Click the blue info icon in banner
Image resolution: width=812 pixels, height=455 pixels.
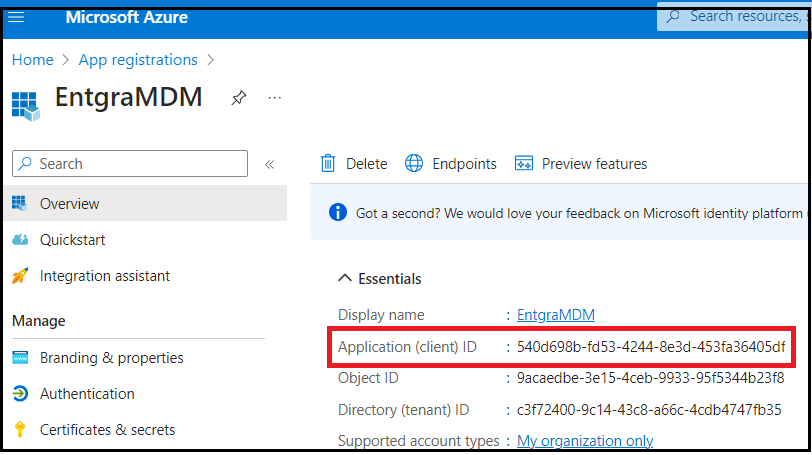pyautogui.click(x=338, y=212)
